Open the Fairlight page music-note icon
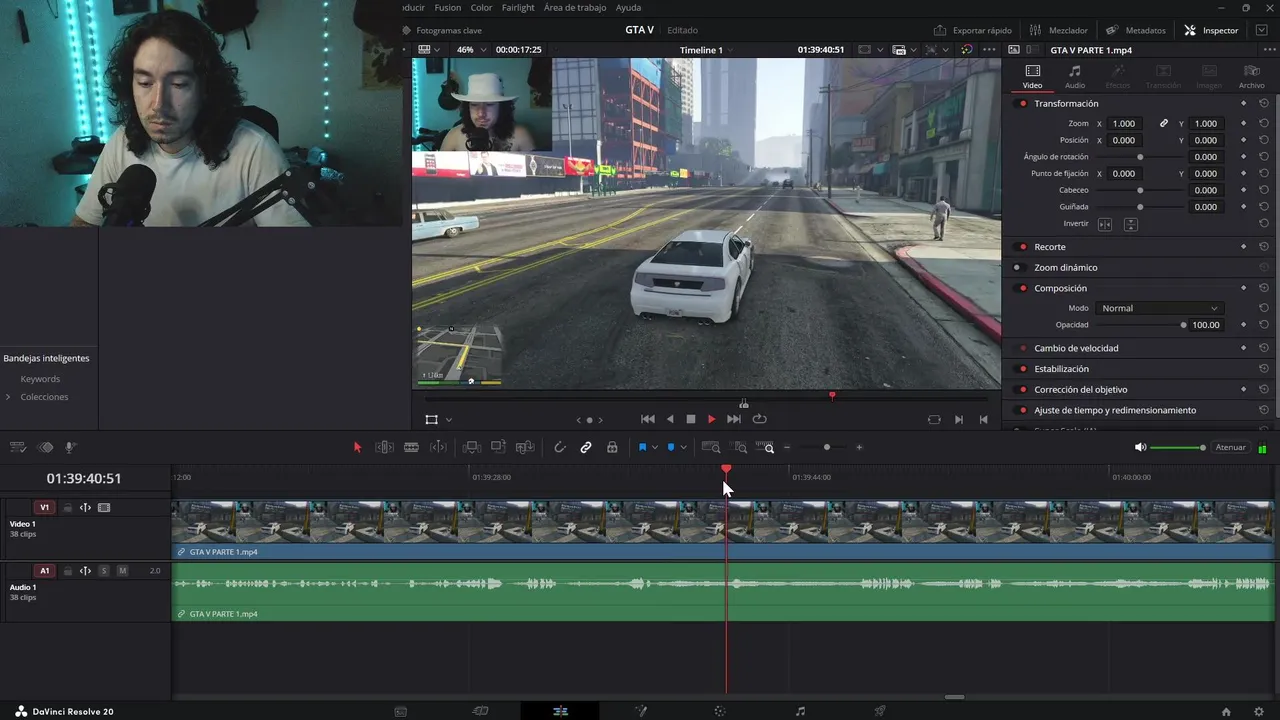 coord(800,711)
